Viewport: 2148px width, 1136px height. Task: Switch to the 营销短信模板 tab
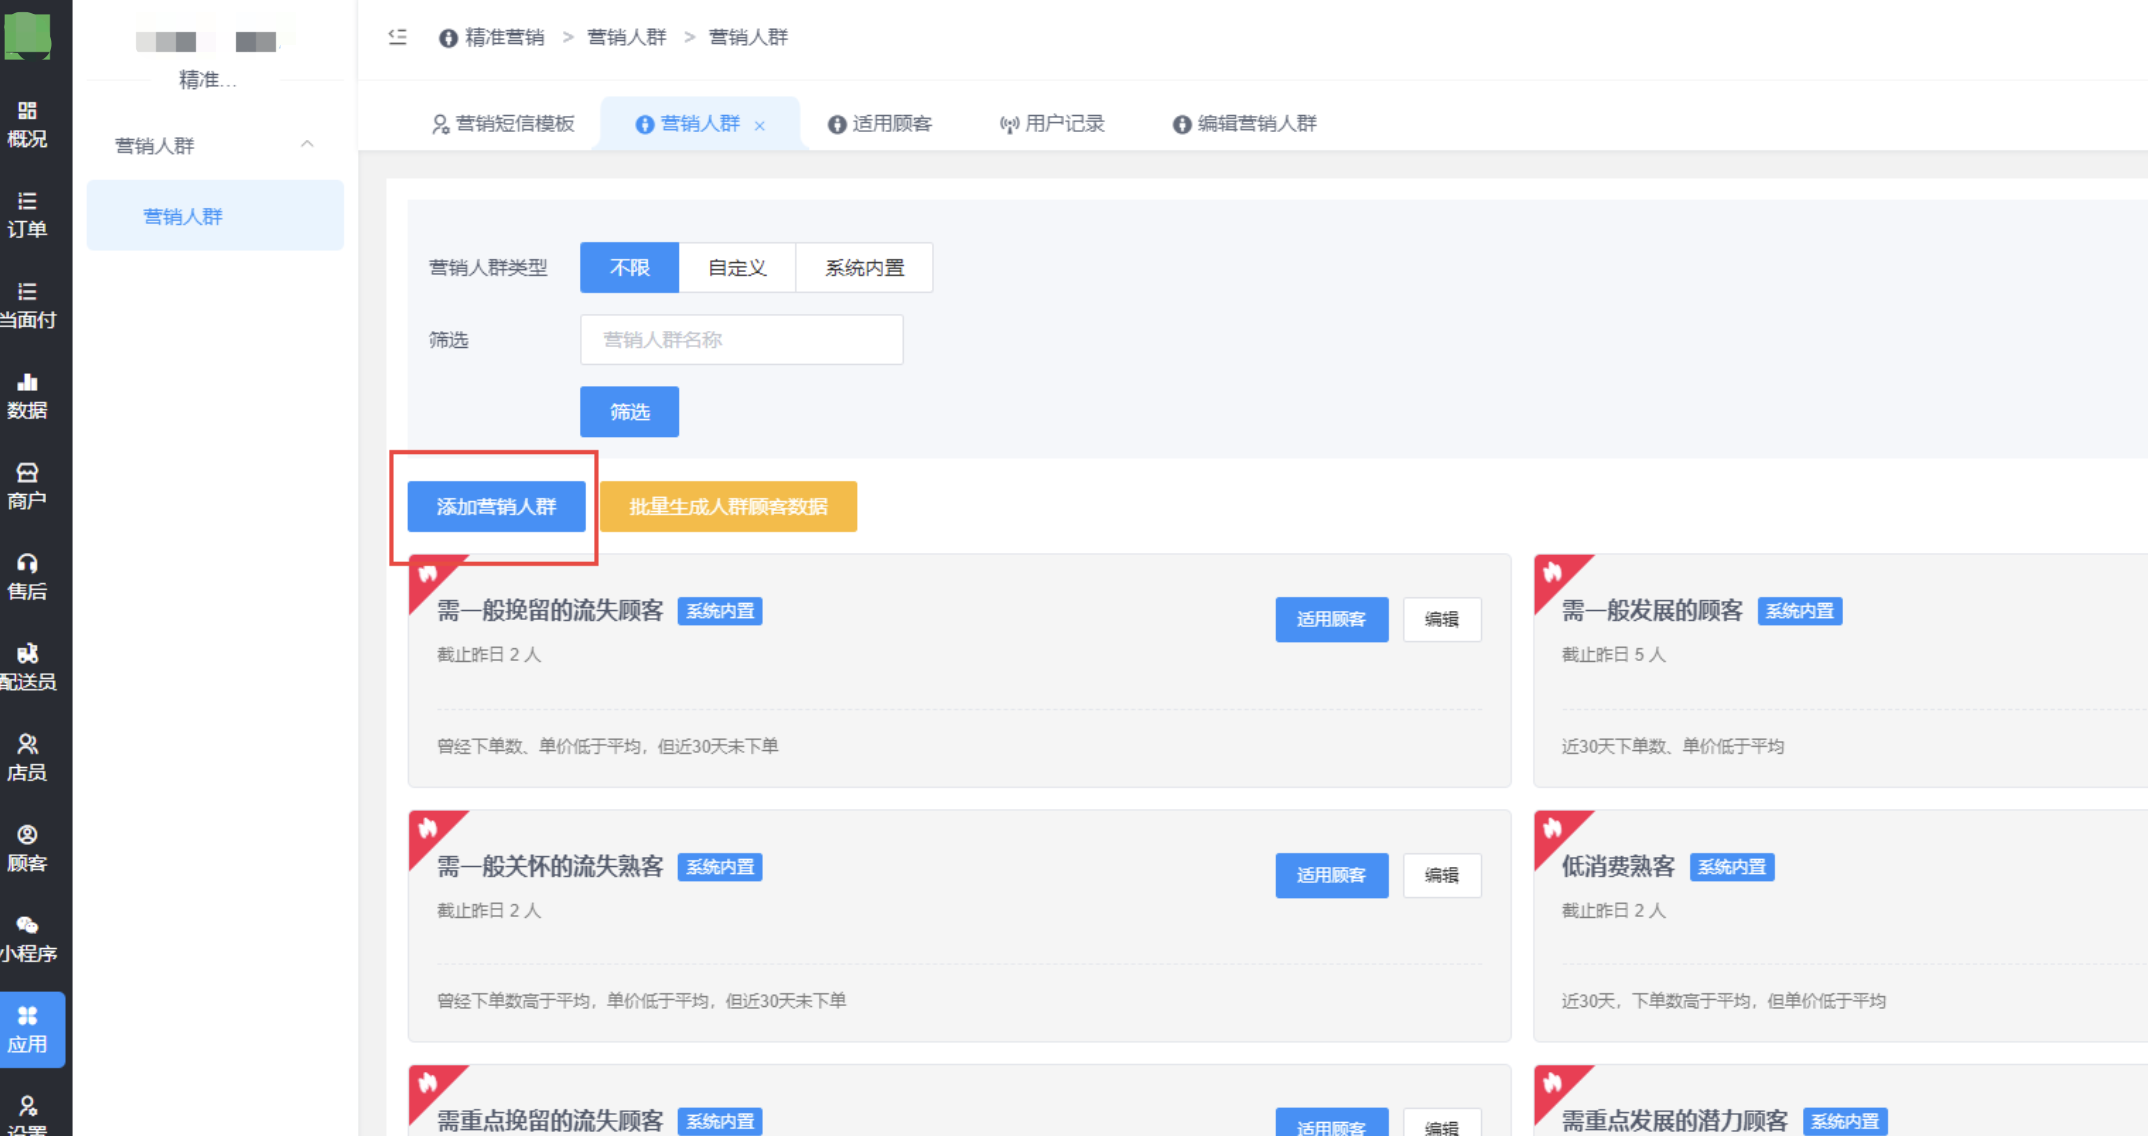click(x=503, y=123)
